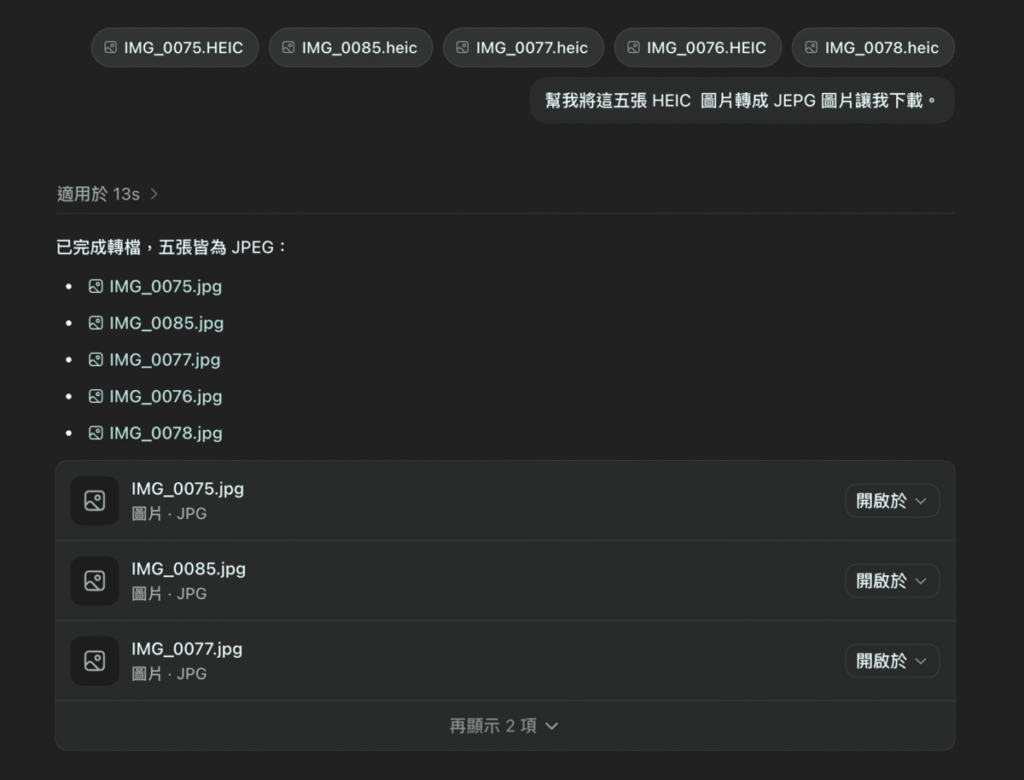The width and height of the screenshot is (1024, 780).
Task: Open the IMG_0076.HEIC attachment chip
Action: click(x=697, y=48)
